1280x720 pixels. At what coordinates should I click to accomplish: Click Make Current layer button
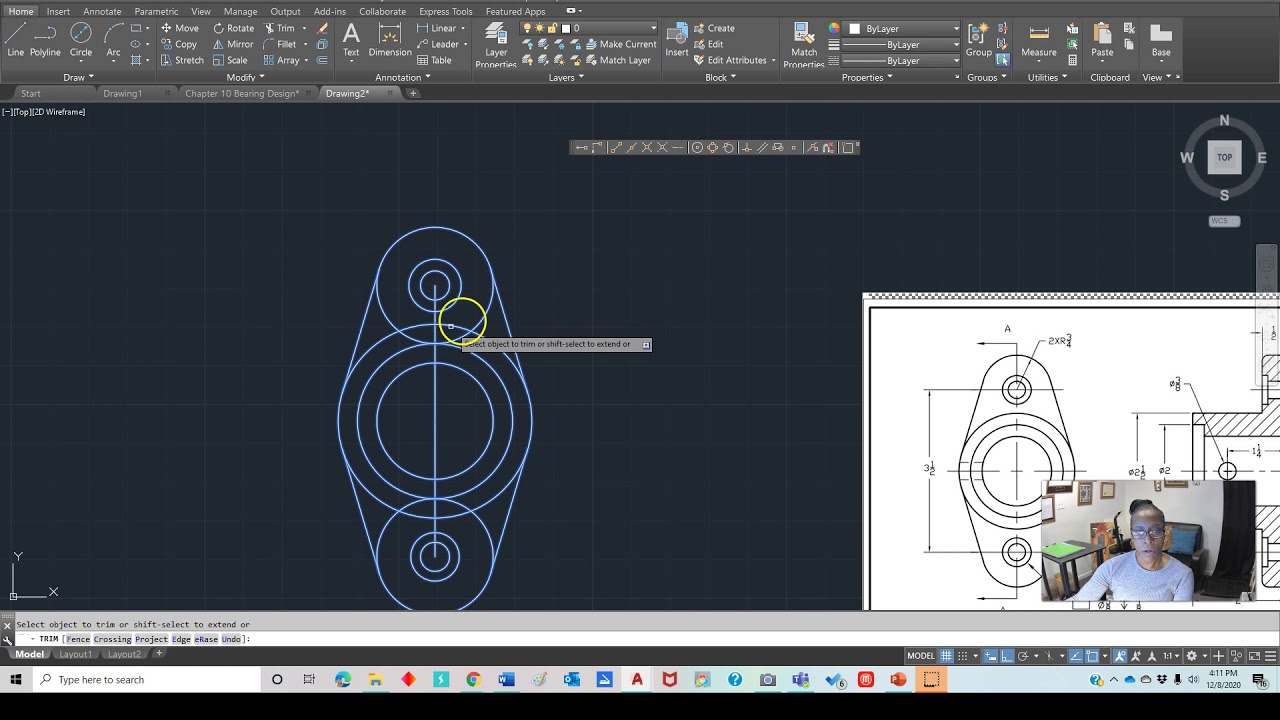point(621,44)
